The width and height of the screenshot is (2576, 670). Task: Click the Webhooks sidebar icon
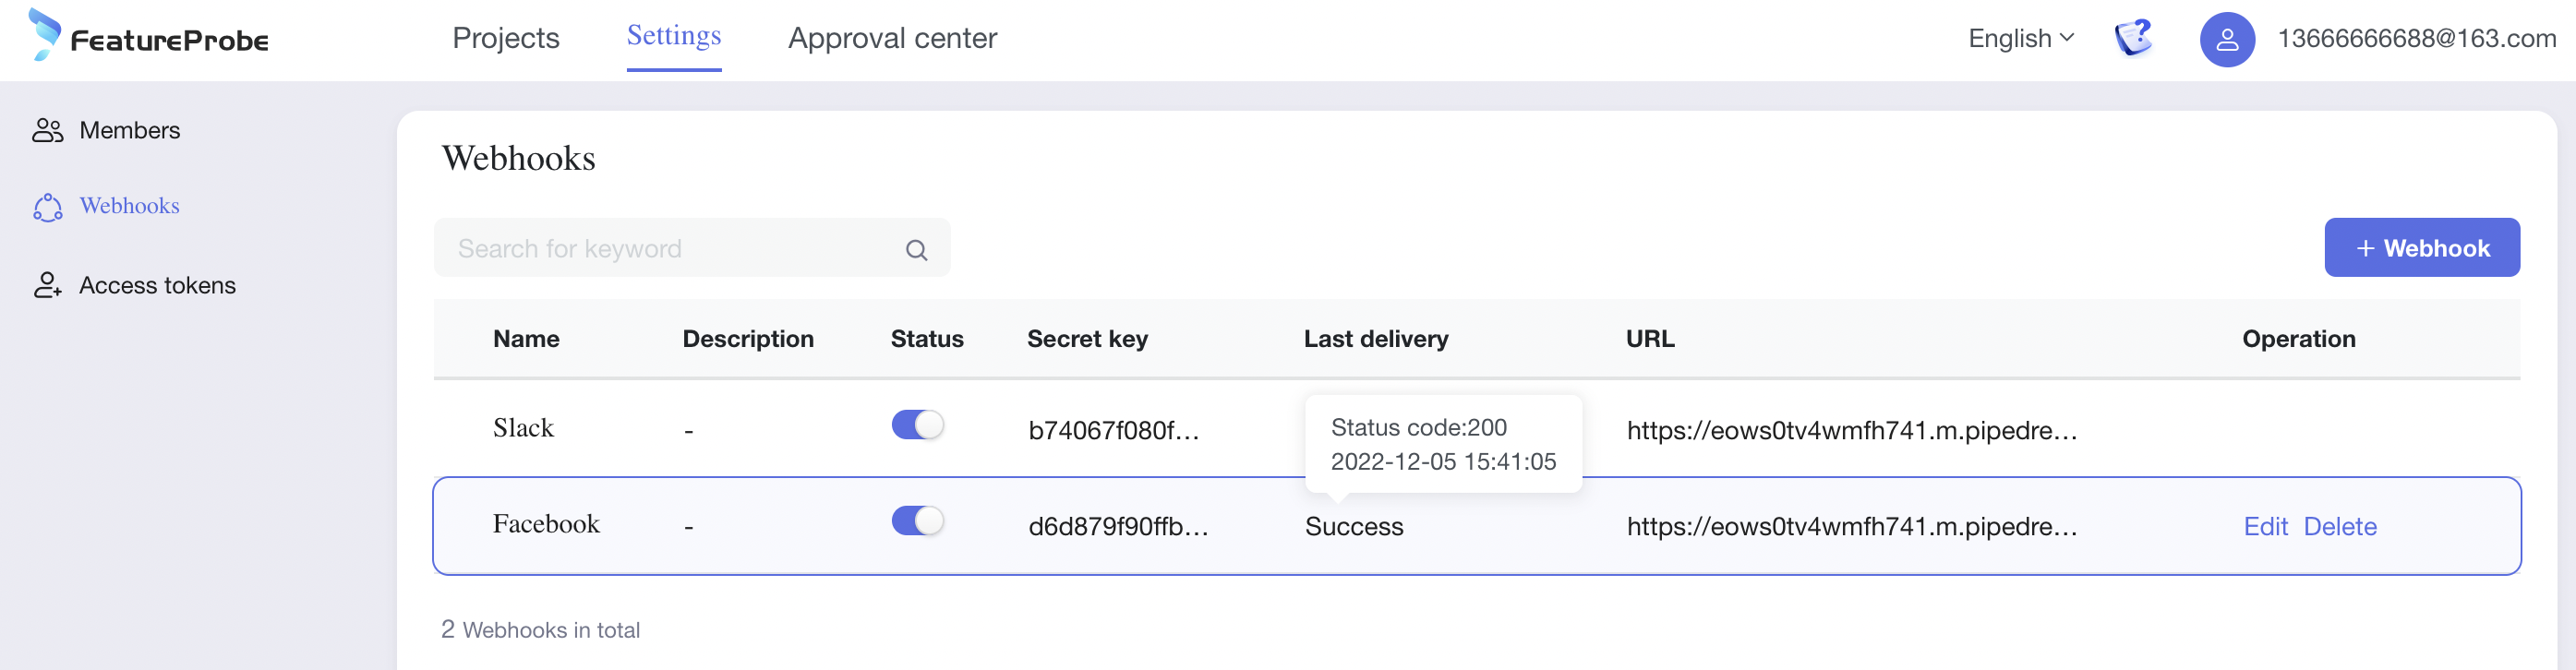coord(48,207)
